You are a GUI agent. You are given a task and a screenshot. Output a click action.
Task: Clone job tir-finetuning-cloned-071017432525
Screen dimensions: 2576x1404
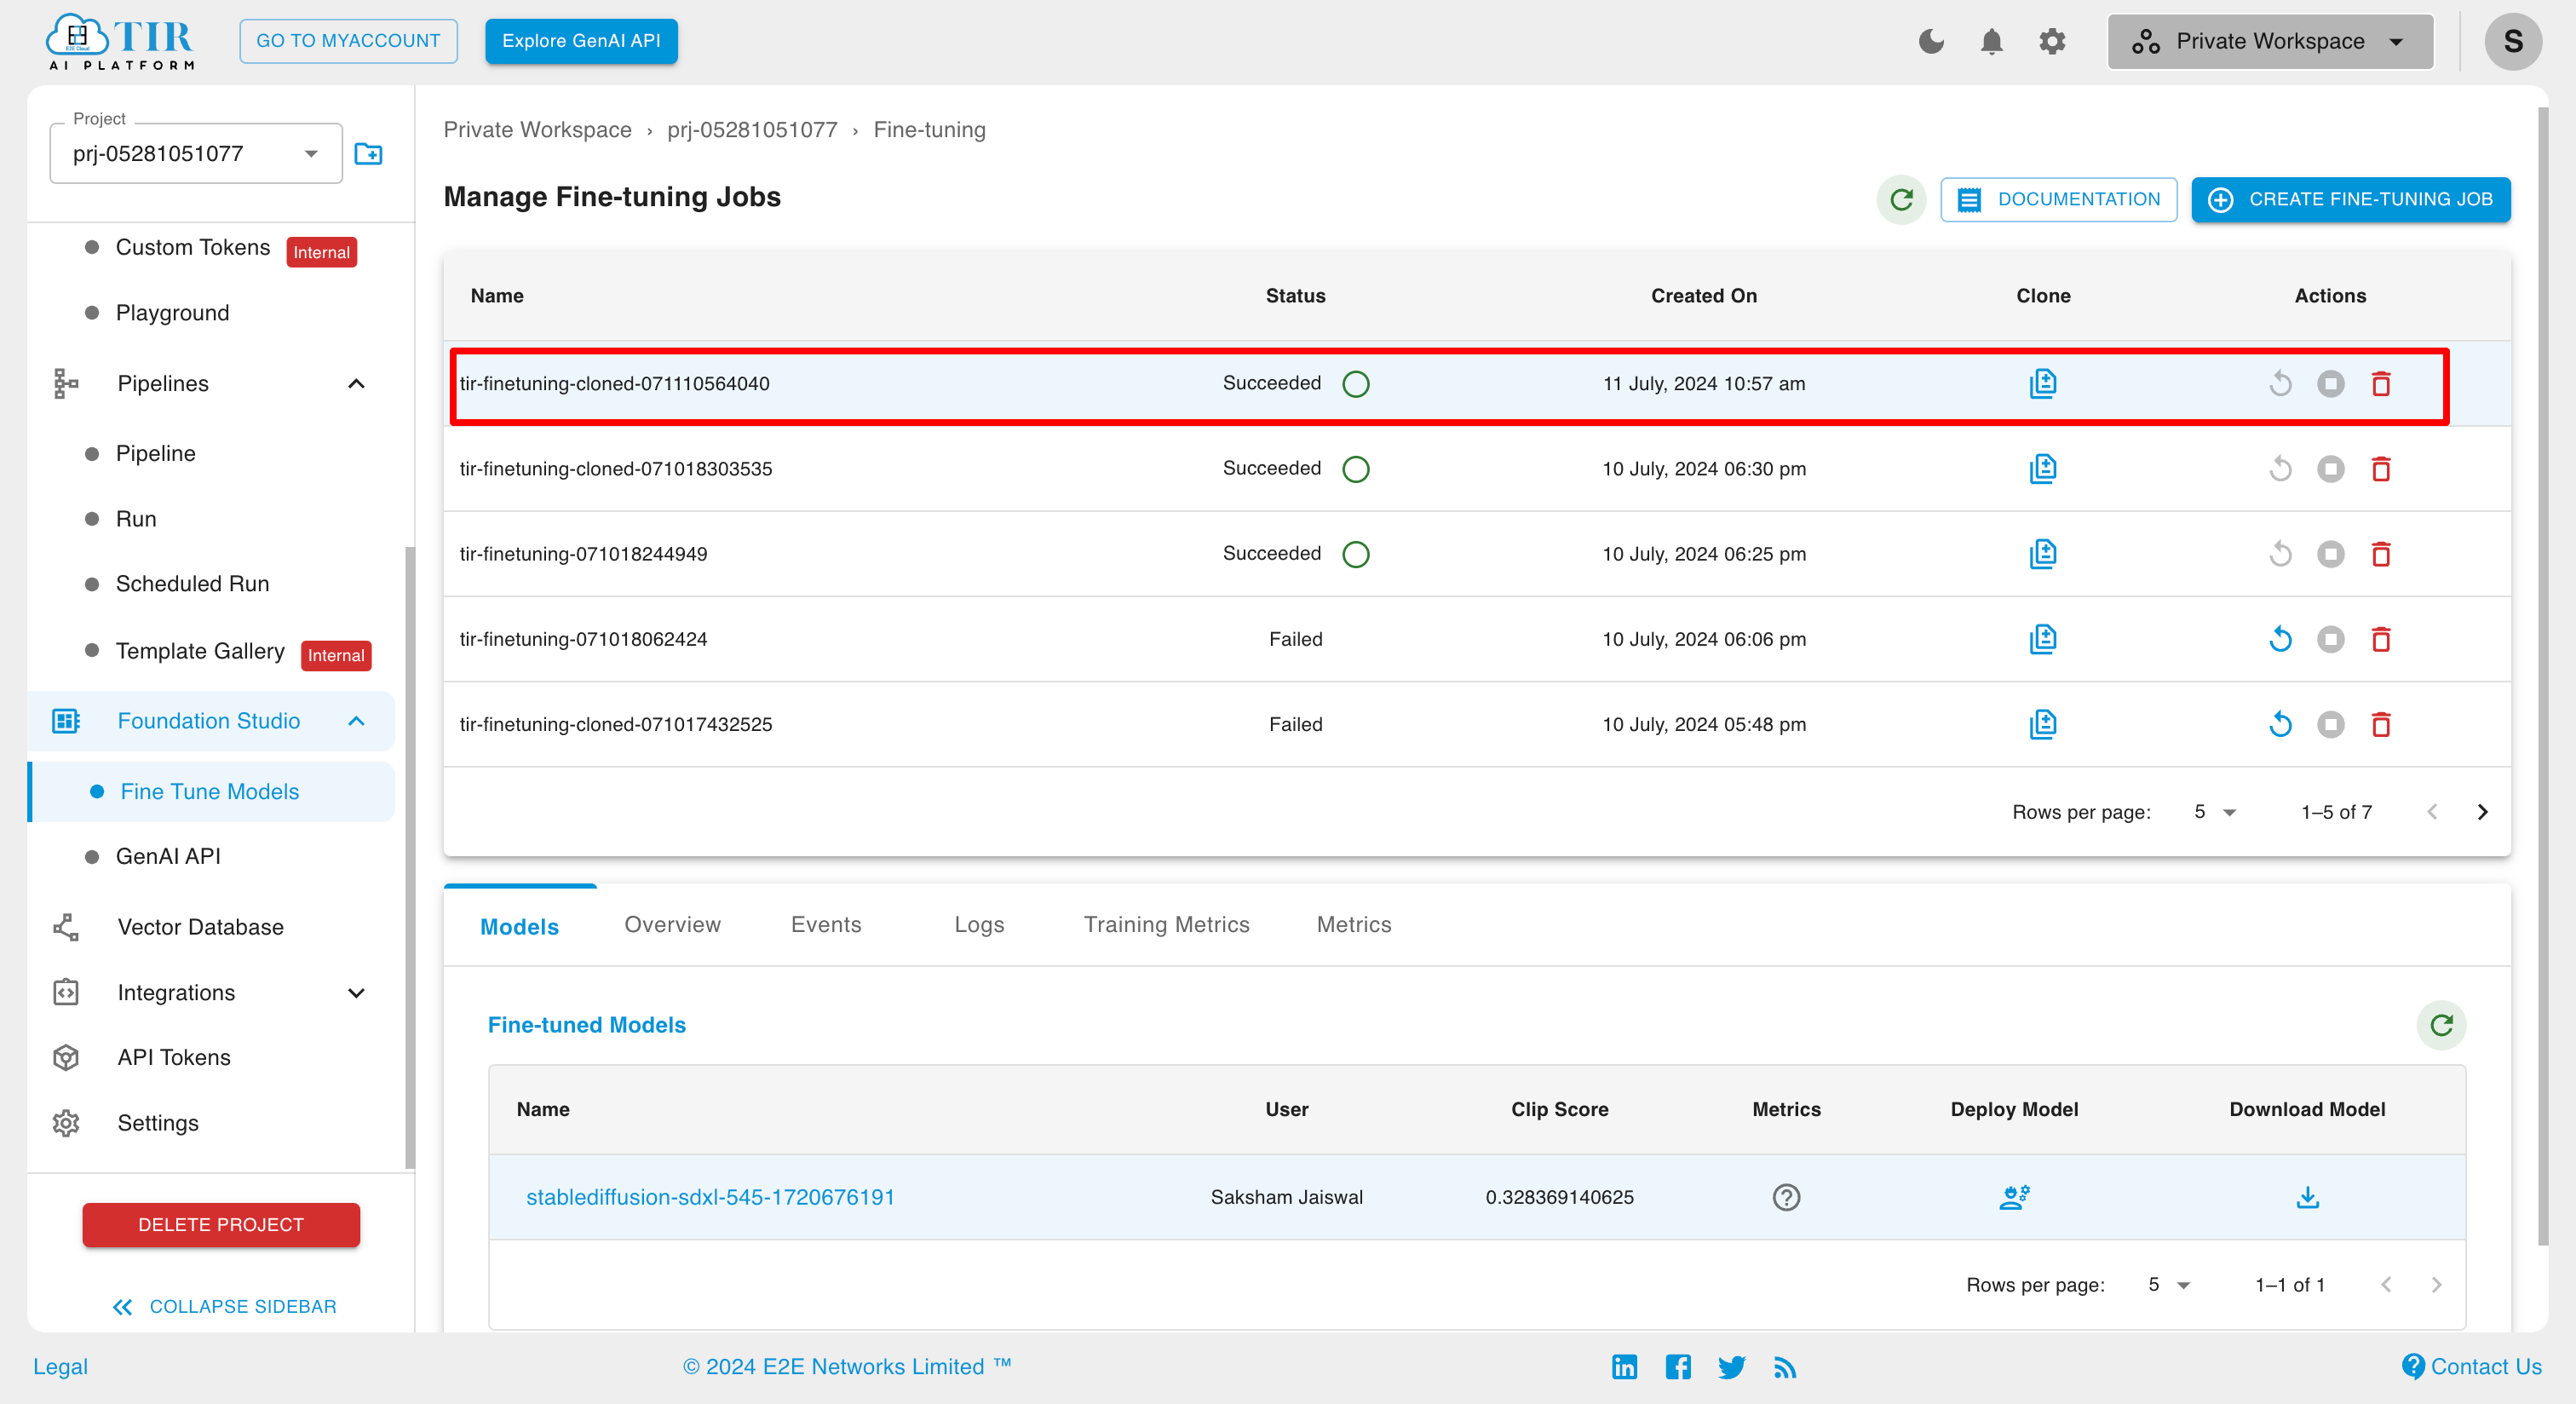(2042, 723)
